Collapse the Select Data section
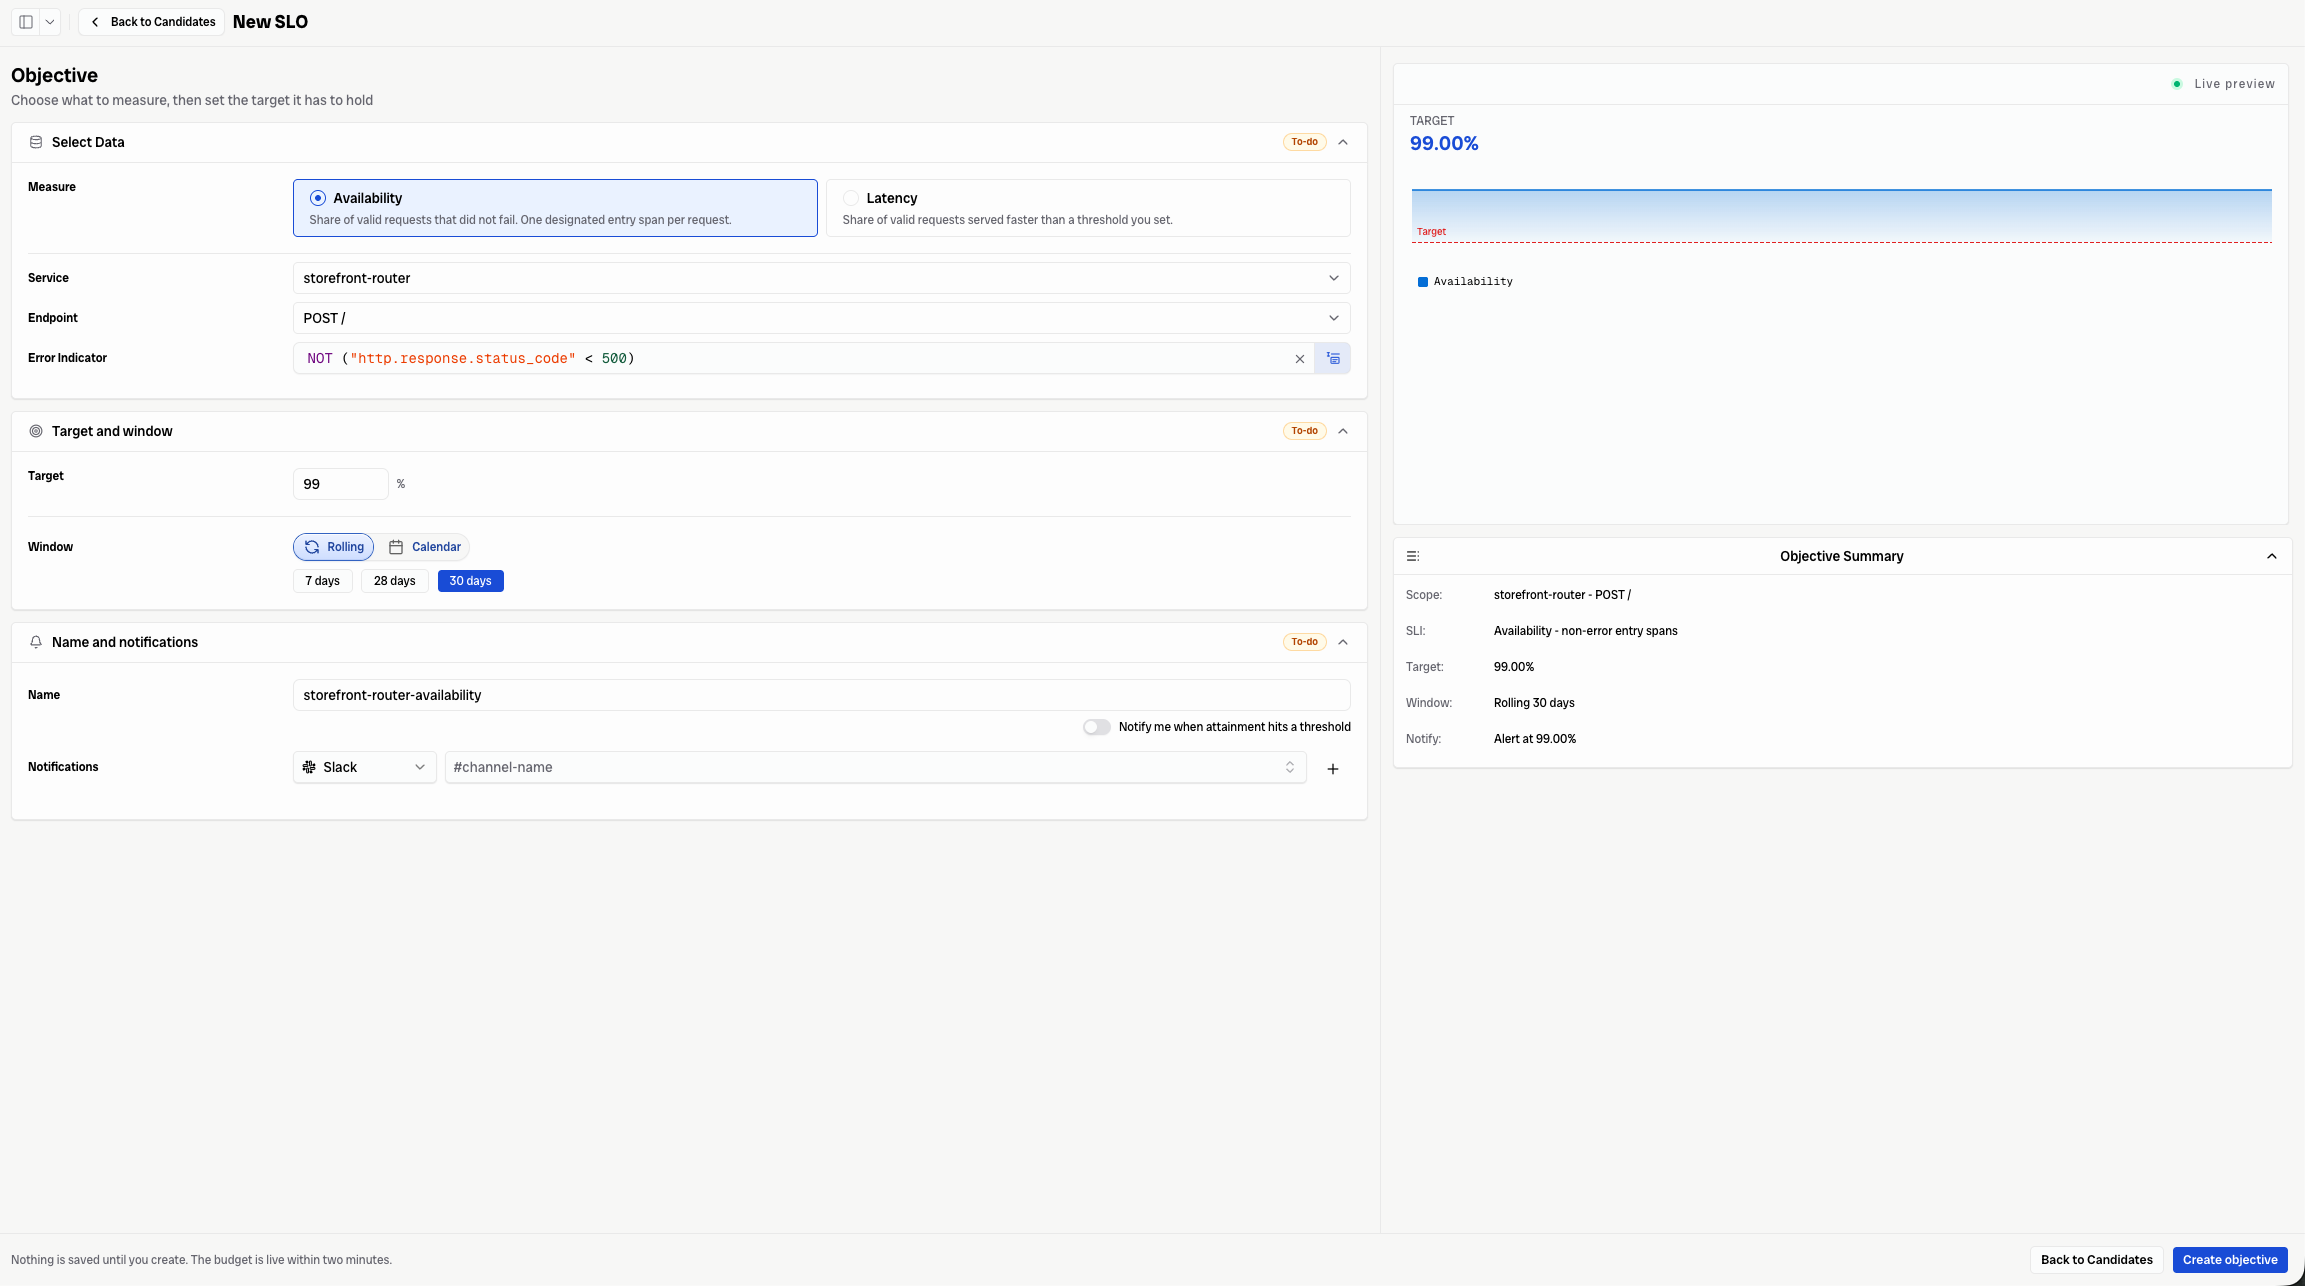Screen dimensions: 2305x1286 1343,142
